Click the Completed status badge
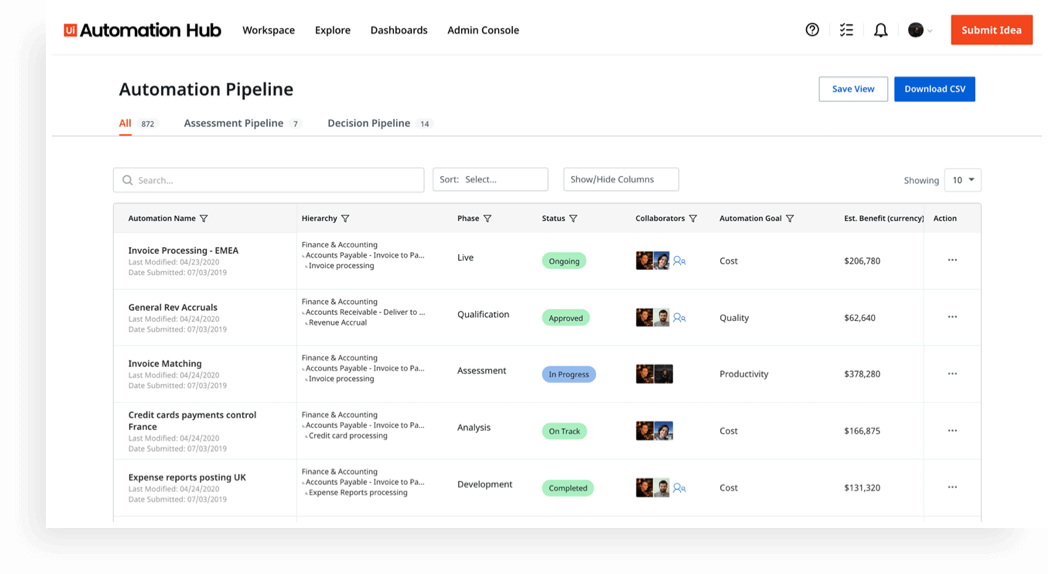Image resolution: width=1048 pixels, height=574 pixels. click(x=567, y=488)
